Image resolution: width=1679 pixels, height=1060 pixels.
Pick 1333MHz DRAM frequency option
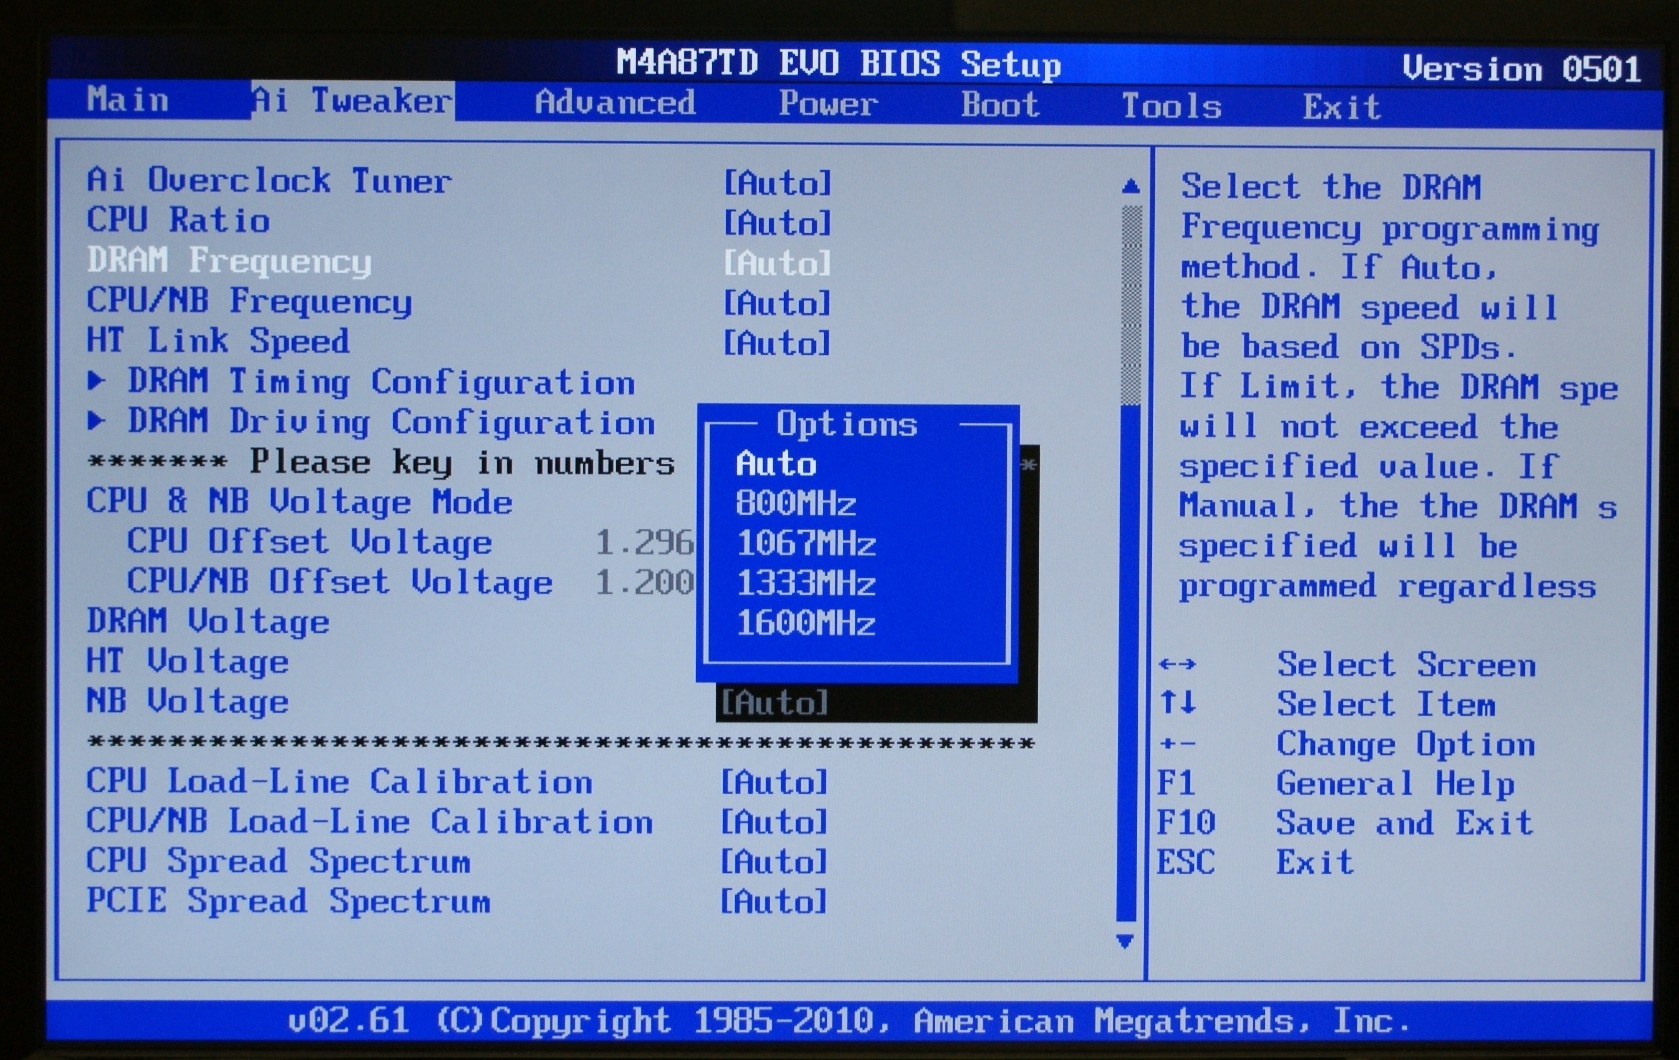pos(806,584)
